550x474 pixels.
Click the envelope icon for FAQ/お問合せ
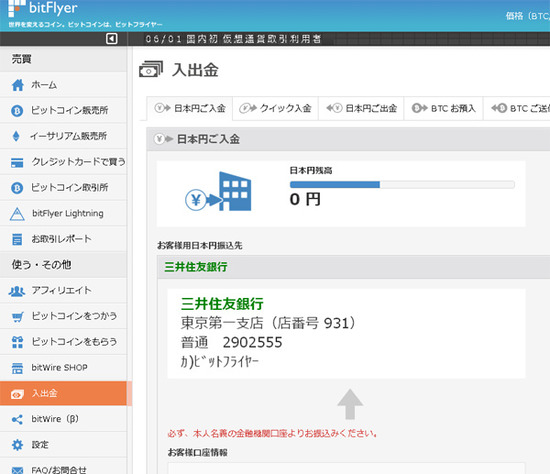[17, 470]
